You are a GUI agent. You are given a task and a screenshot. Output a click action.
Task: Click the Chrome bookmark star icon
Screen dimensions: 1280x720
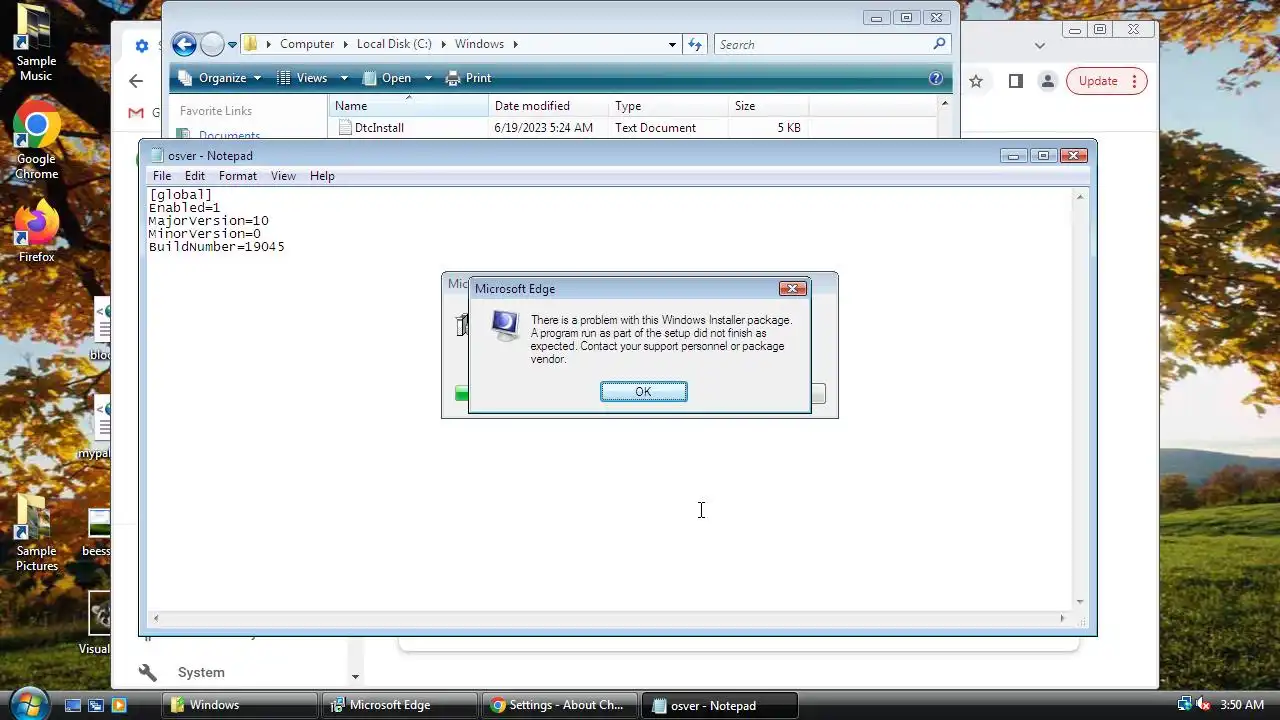coord(976,81)
